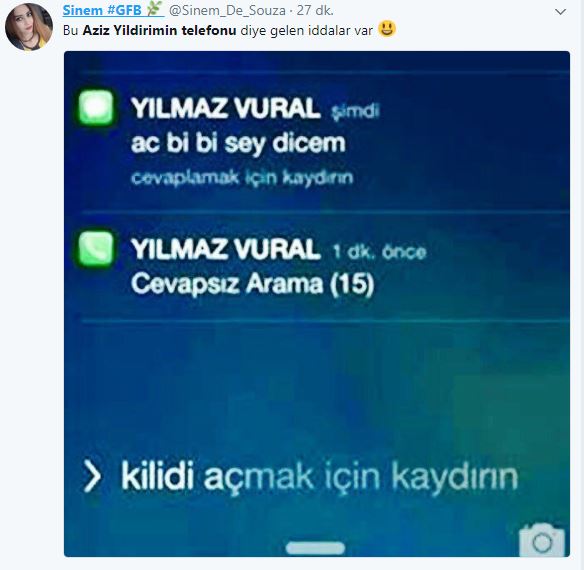
Task: Expand the tweet options chevron
Action: click(561, 12)
